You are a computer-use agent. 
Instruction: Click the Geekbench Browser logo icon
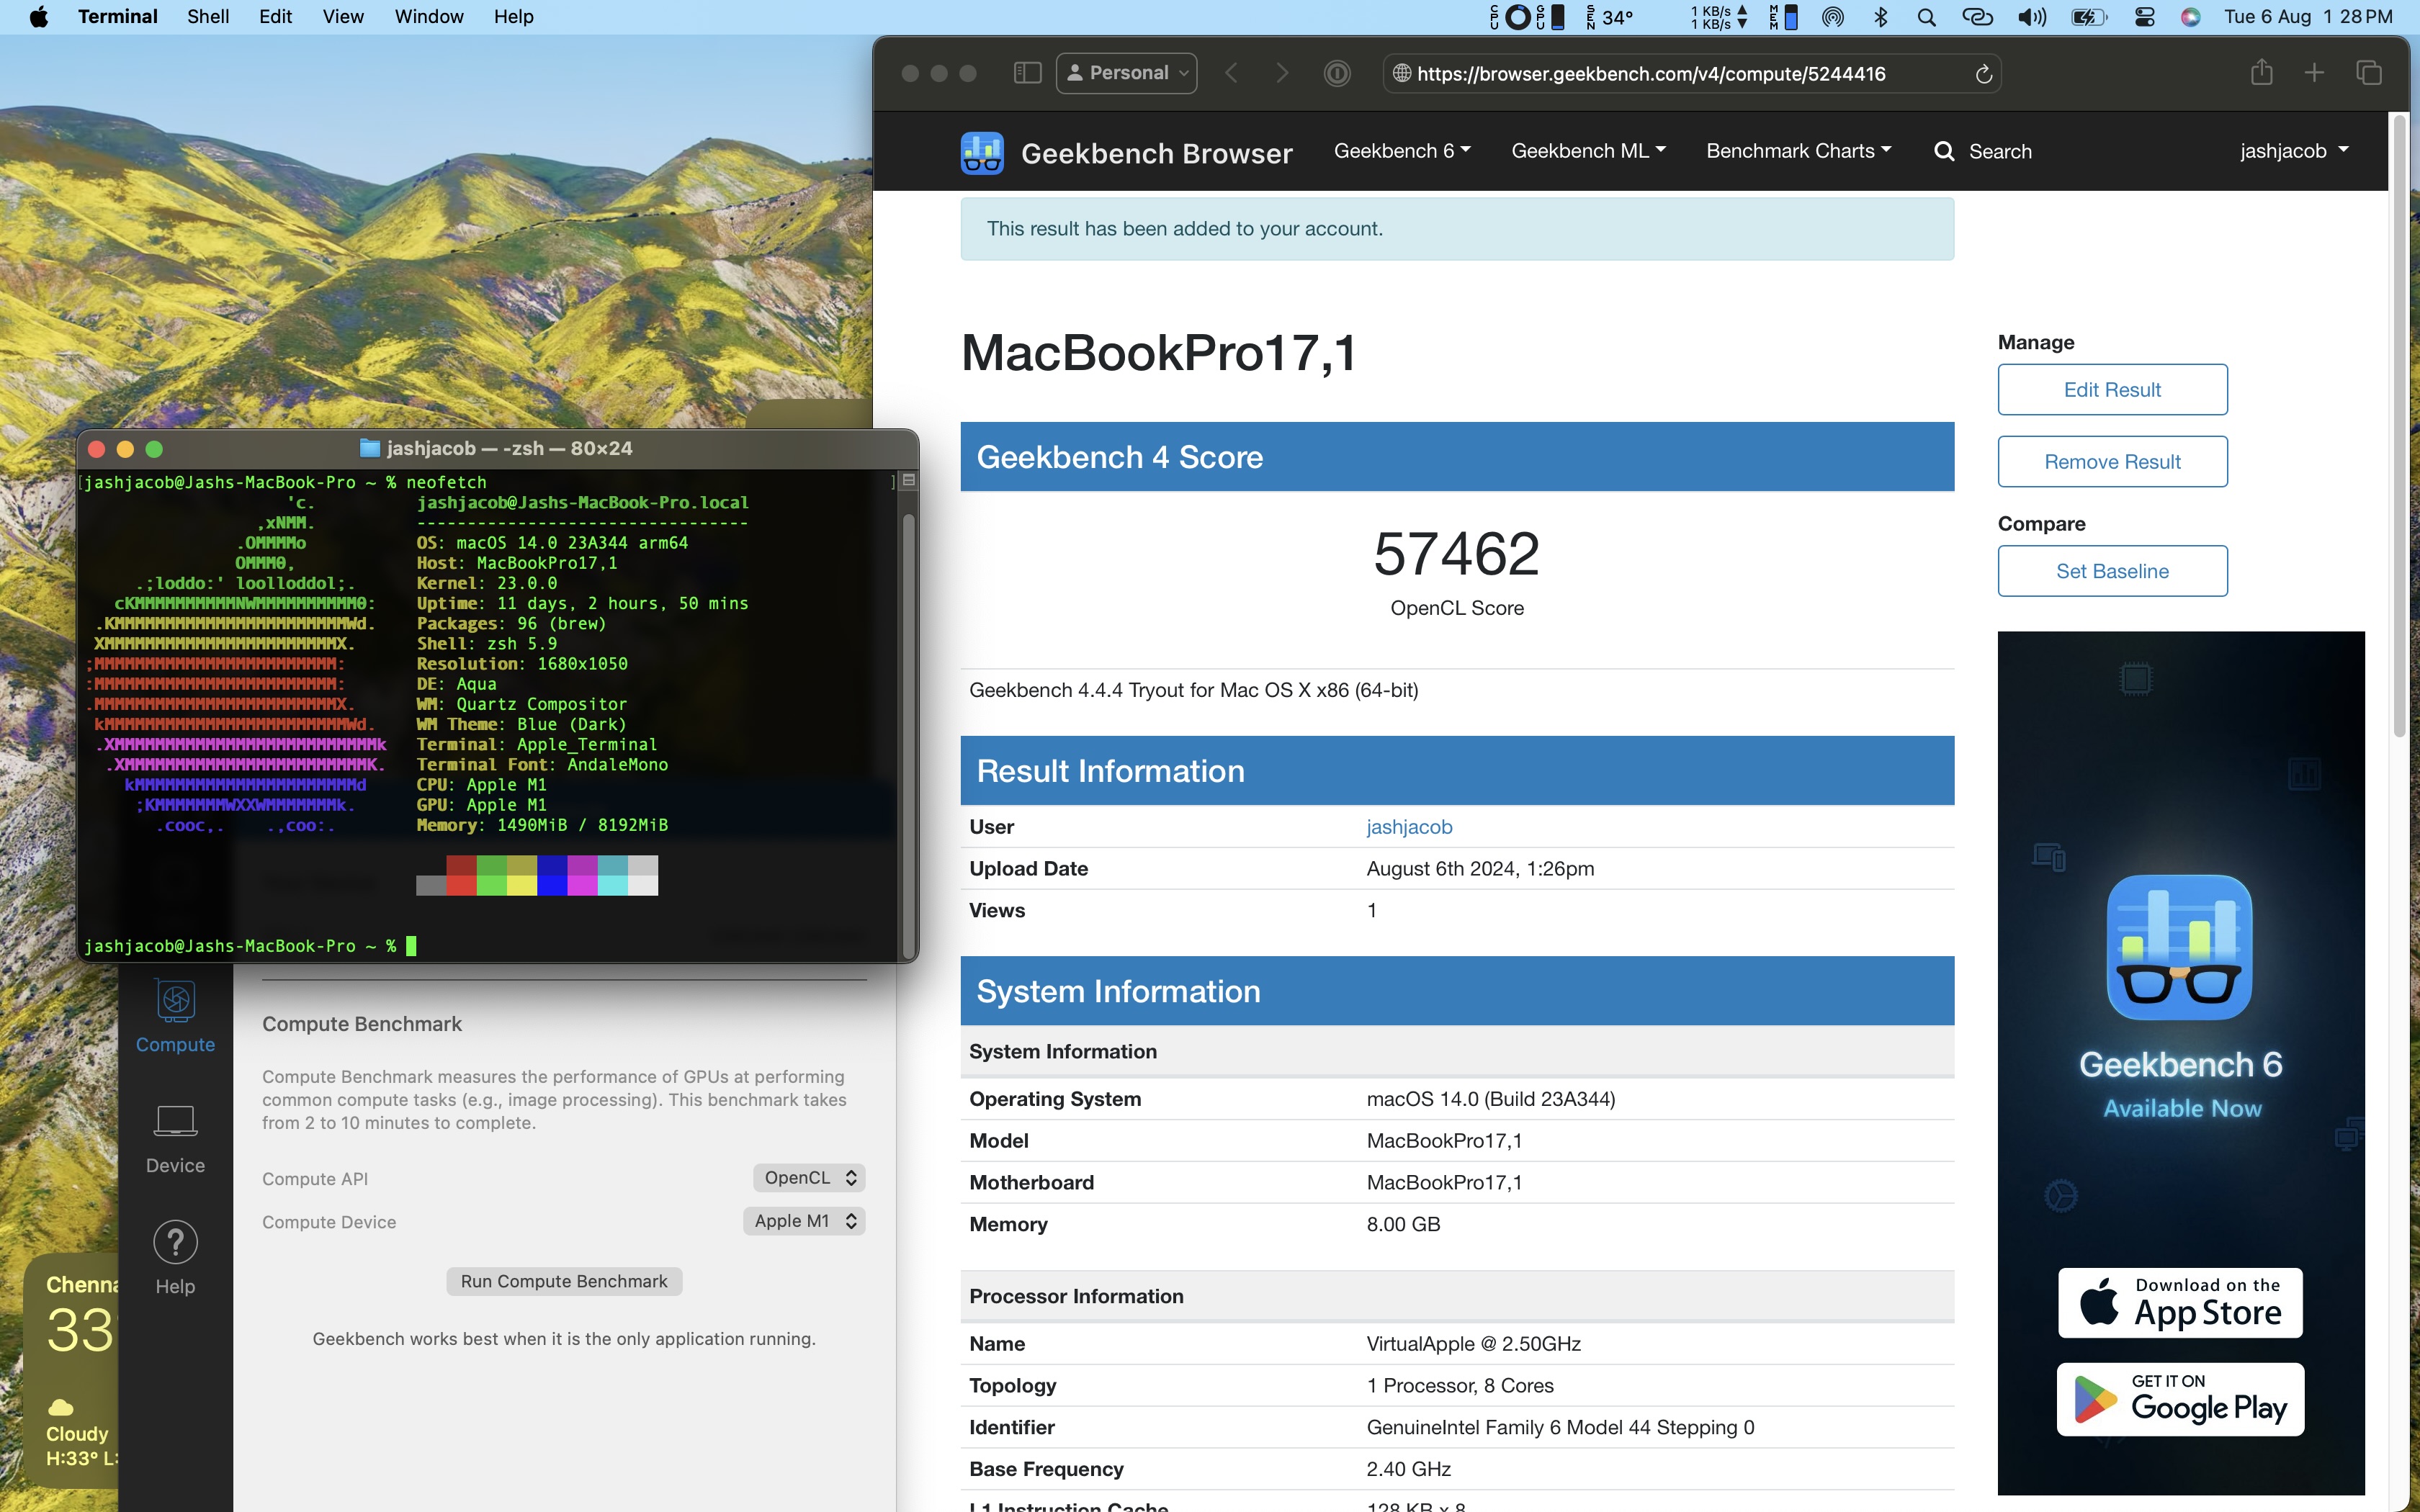coord(982,153)
